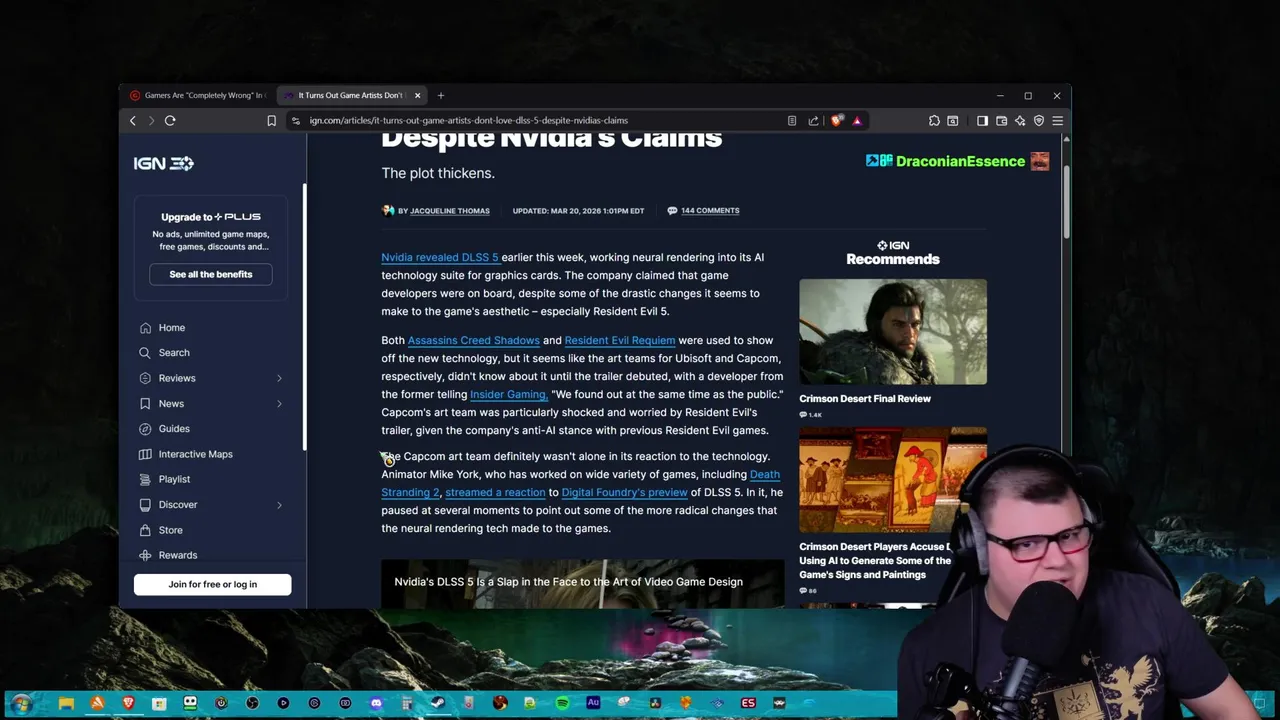This screenshot has width=1280, height=720.
Task: Play the 'Nvidia's DLSS 5 Is a Slap' video
Action: (583, 583)
